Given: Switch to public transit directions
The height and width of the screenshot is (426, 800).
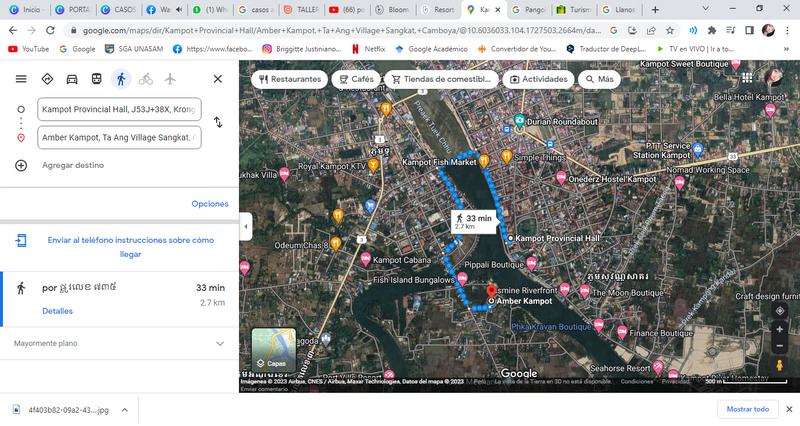Looking at the screenshot, I should (96, 79).
